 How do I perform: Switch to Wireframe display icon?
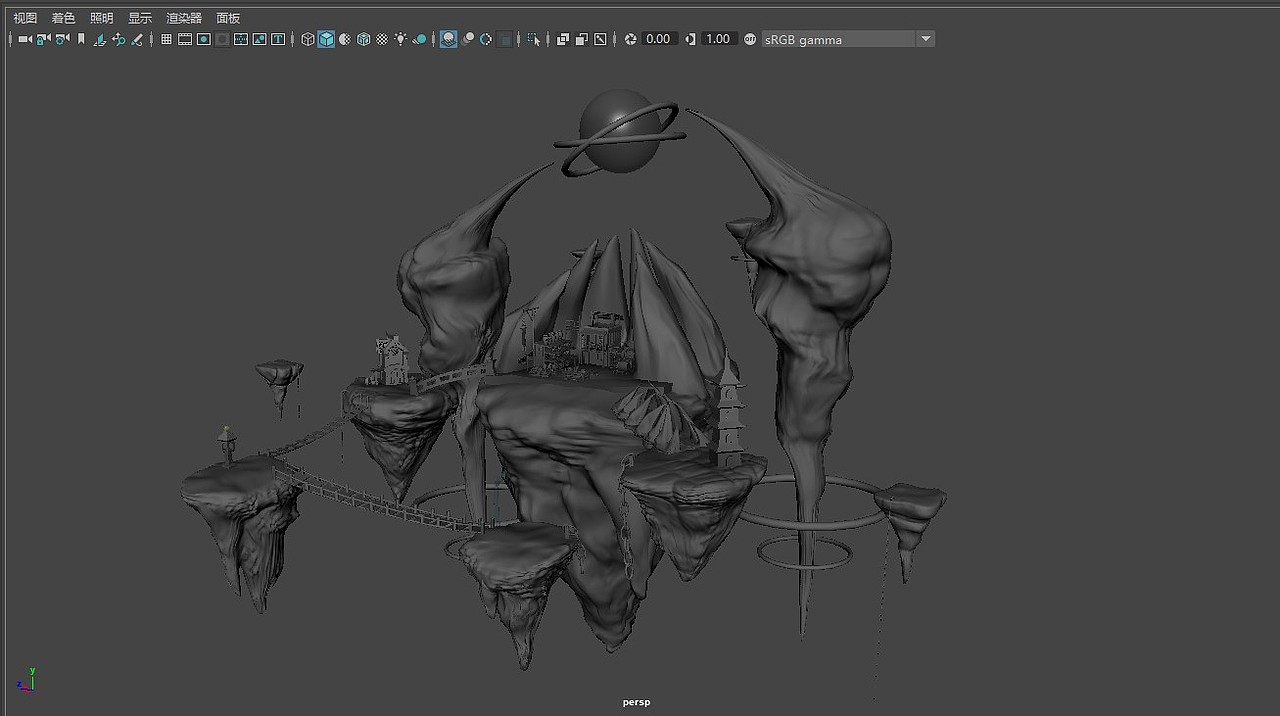308,39
